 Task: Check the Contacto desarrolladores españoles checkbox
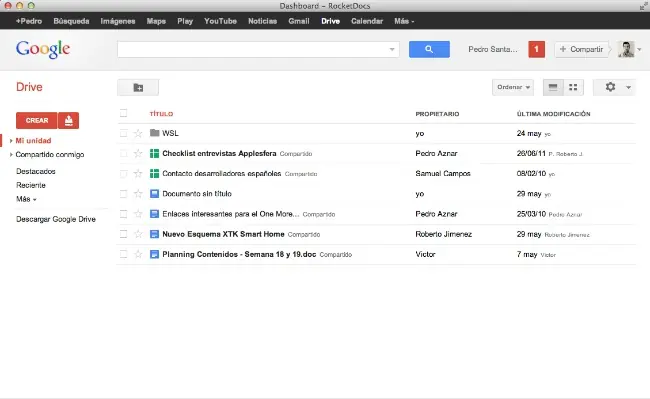pos(124,173)
